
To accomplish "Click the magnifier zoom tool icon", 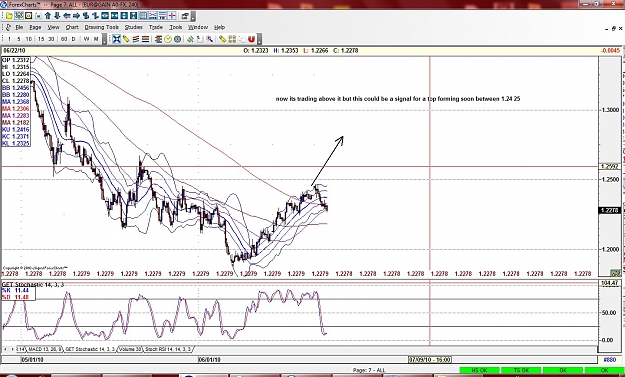I will coord(209,39).
